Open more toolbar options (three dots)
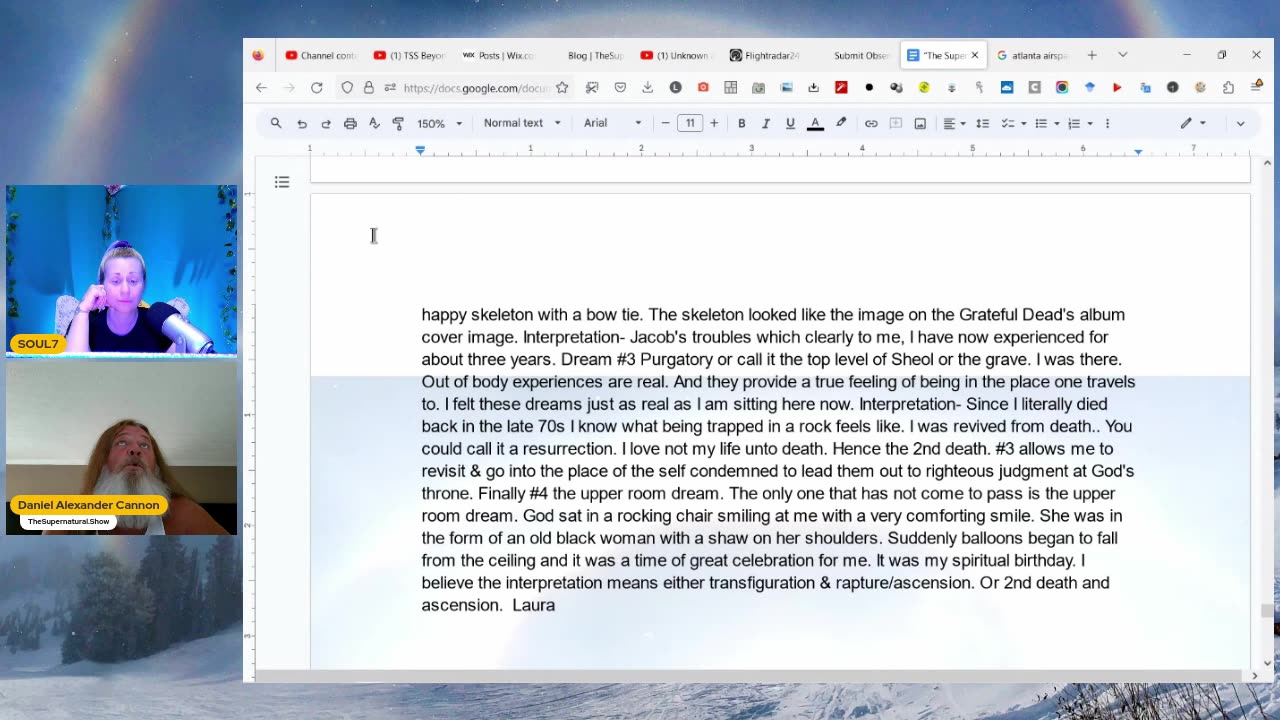 coord(1107,123)
